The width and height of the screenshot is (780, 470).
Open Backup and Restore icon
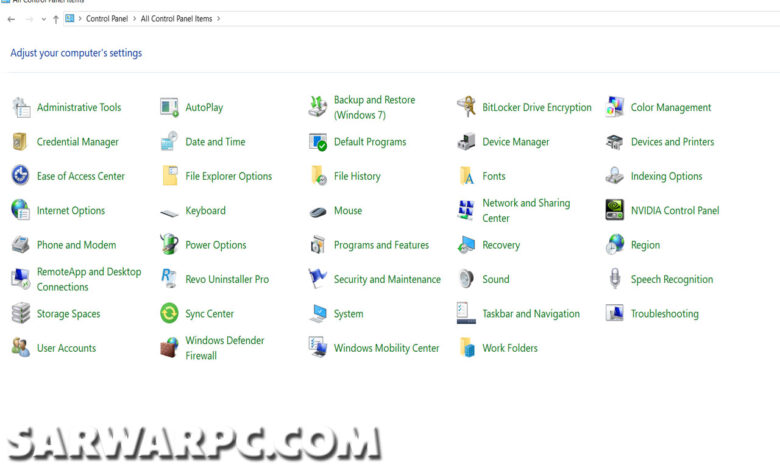tap(317, 107)
